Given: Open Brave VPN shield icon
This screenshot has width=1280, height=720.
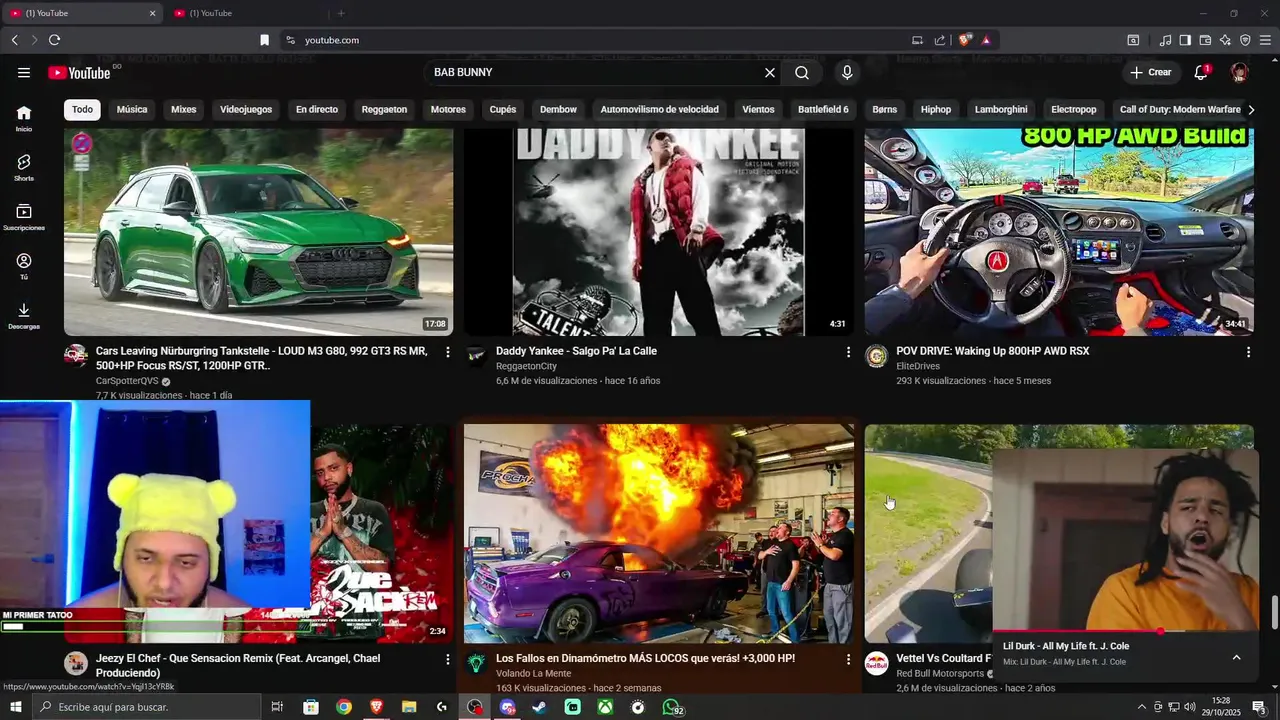Looking at the screenshot, I should pos(1245,40).
